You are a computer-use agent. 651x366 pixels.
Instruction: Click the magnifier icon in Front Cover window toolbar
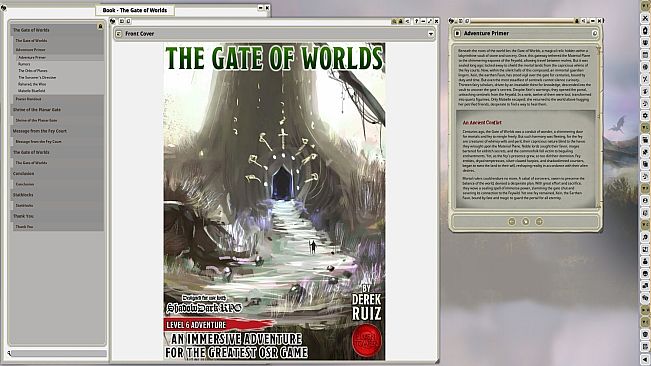click(x=394, y=21)
